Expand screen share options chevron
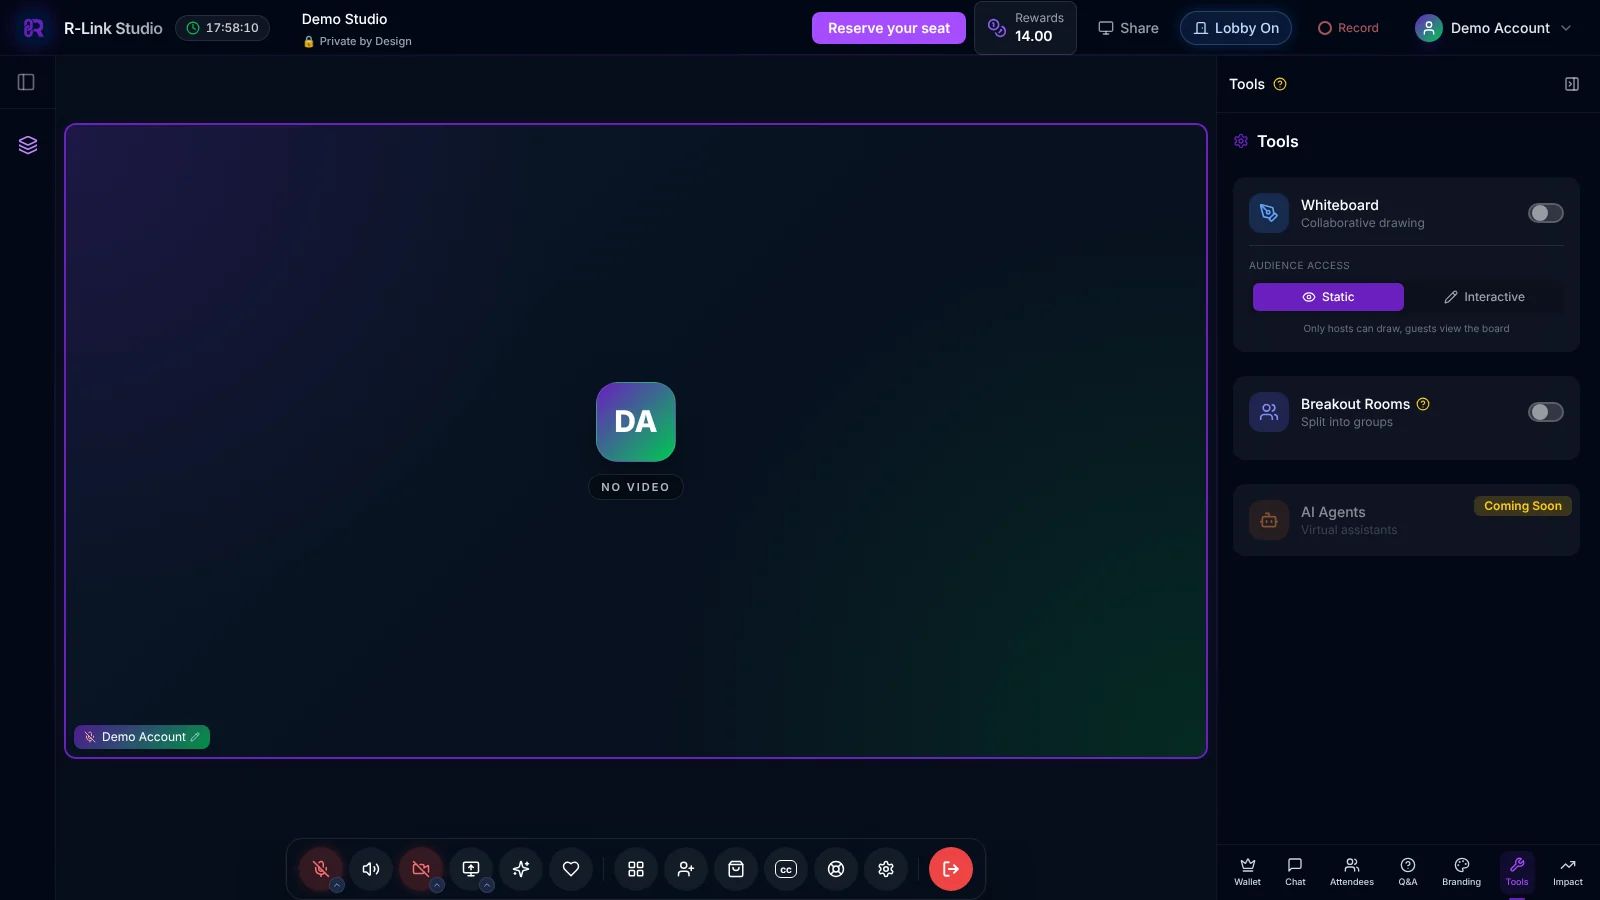Viewport: 1600px width, 900px height. (487, 885)
